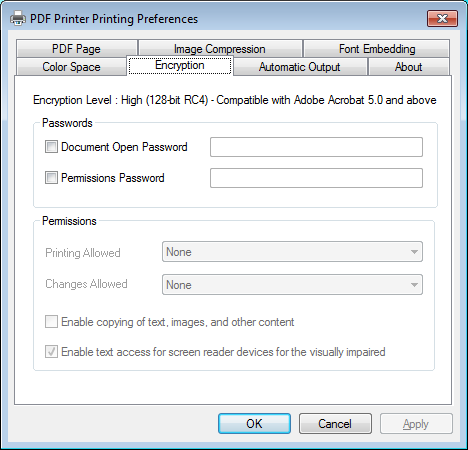Click the printer icon in the title bar
468x450 pixels.
(18, 18)
